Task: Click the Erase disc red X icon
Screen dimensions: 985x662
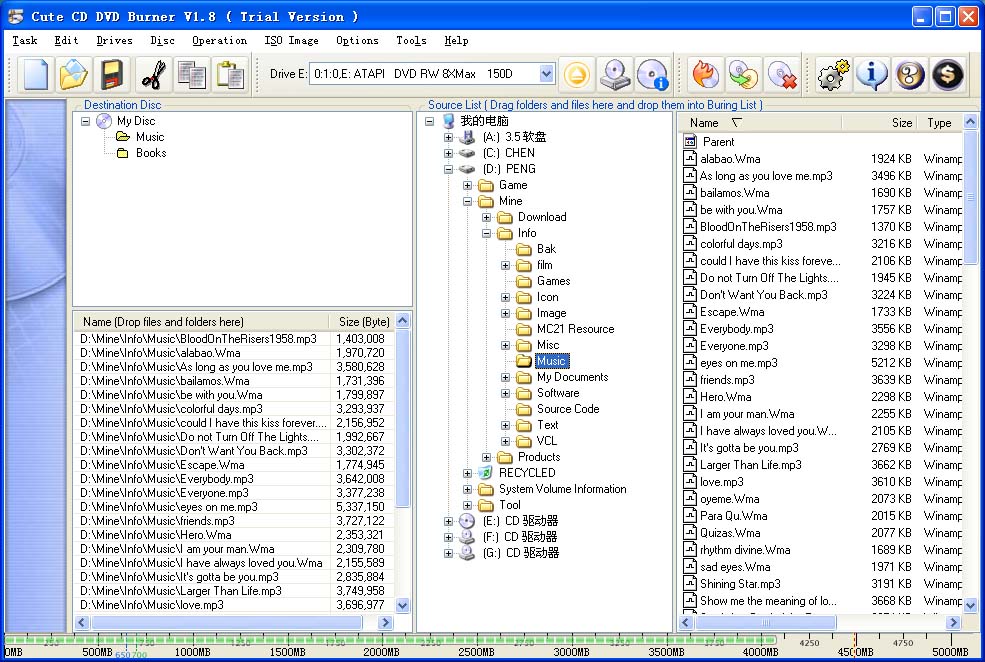Action: tap(783, 75)
